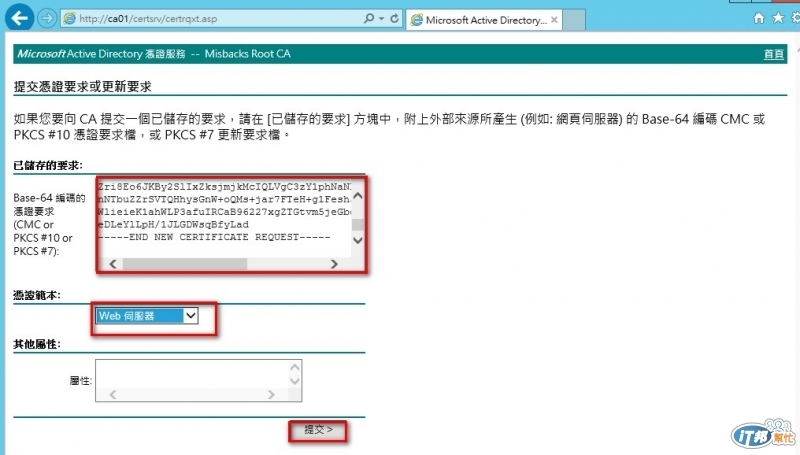Click the search magnifier in address bar
This screenshot has height=455, width=800.
[x=368, y=19]
